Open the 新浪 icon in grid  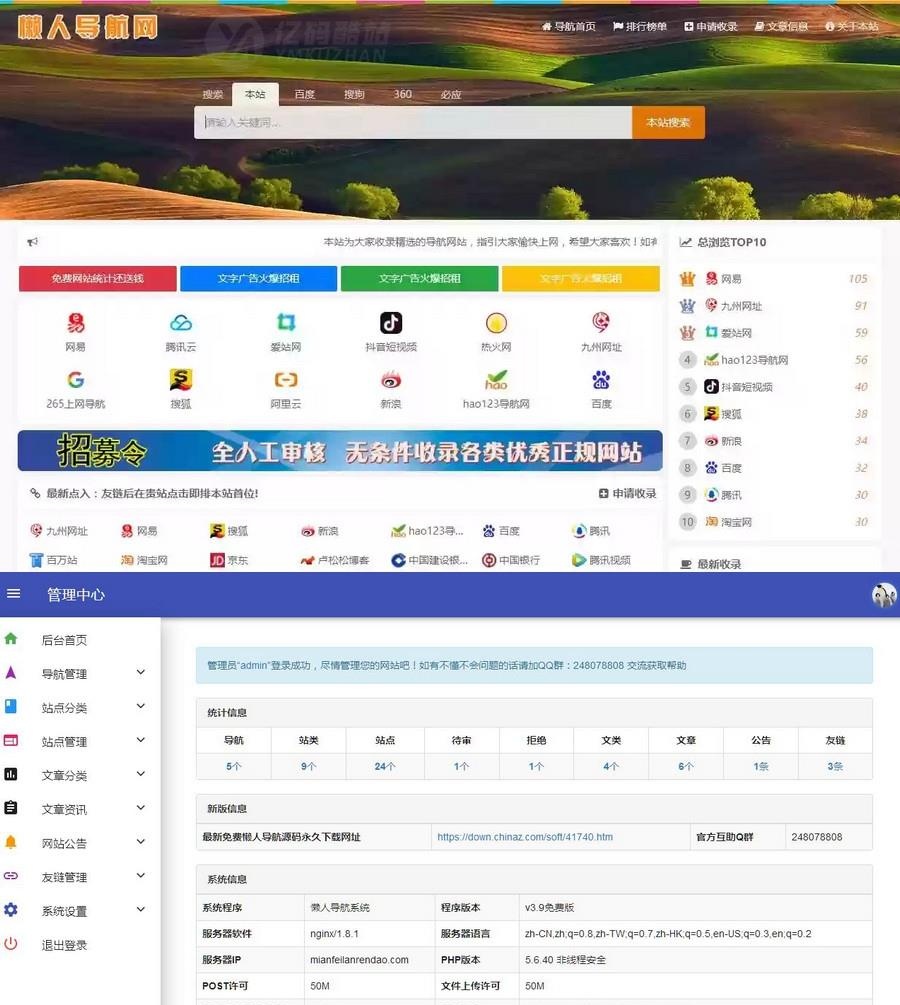tap(391, 379)
